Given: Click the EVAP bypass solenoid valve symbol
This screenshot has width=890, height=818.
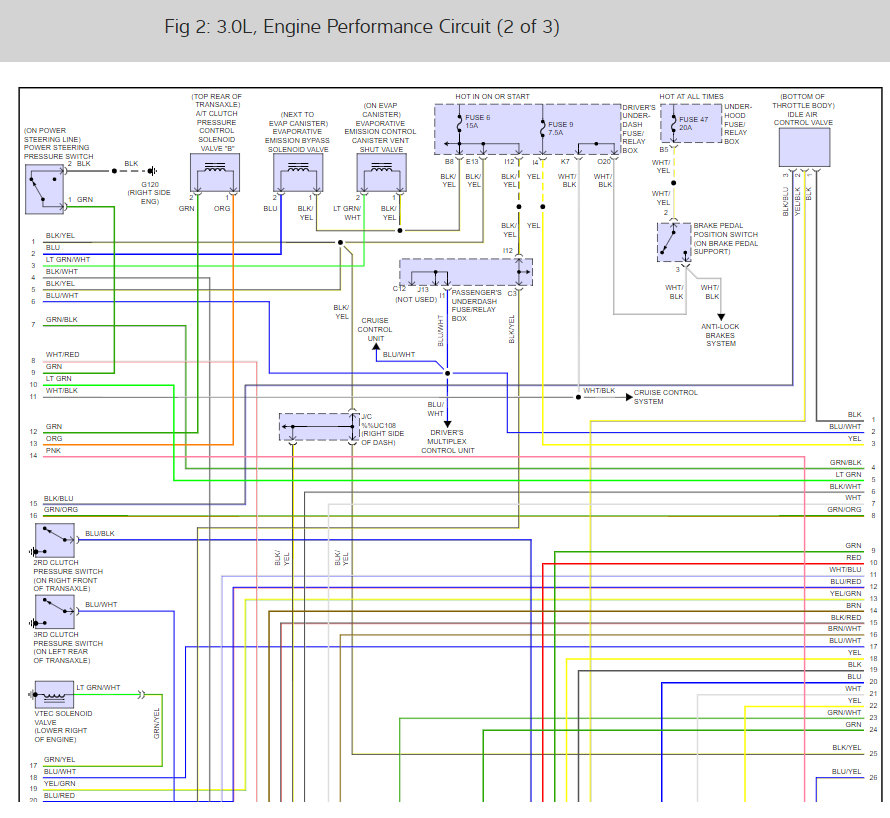Looking at the screenshot, I should [x=298, y=173].
